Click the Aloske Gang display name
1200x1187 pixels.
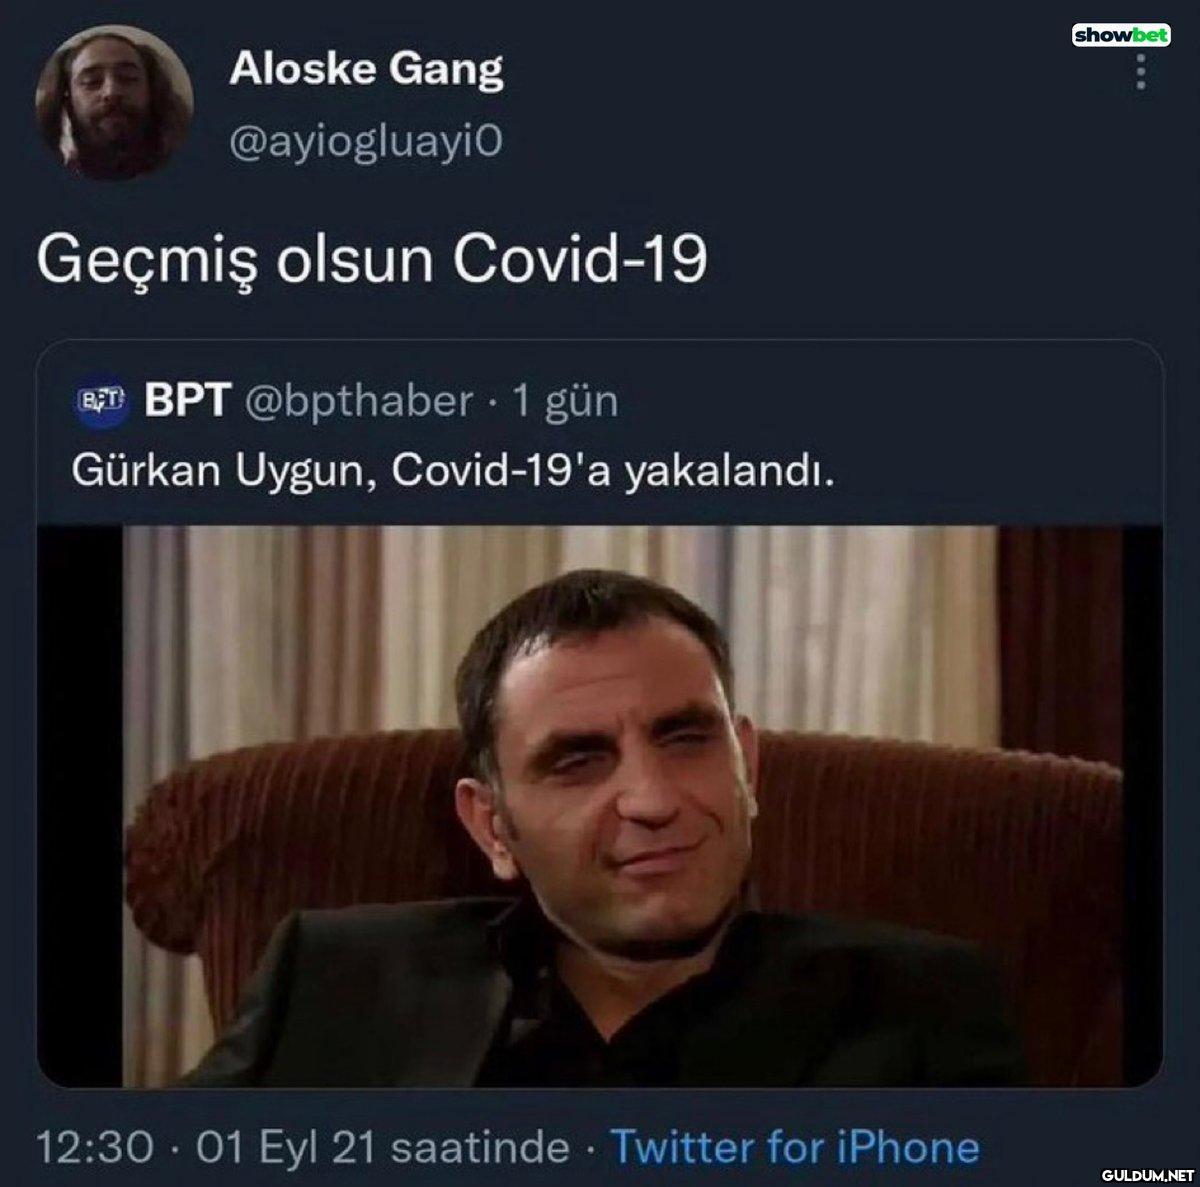coord(366,69)
